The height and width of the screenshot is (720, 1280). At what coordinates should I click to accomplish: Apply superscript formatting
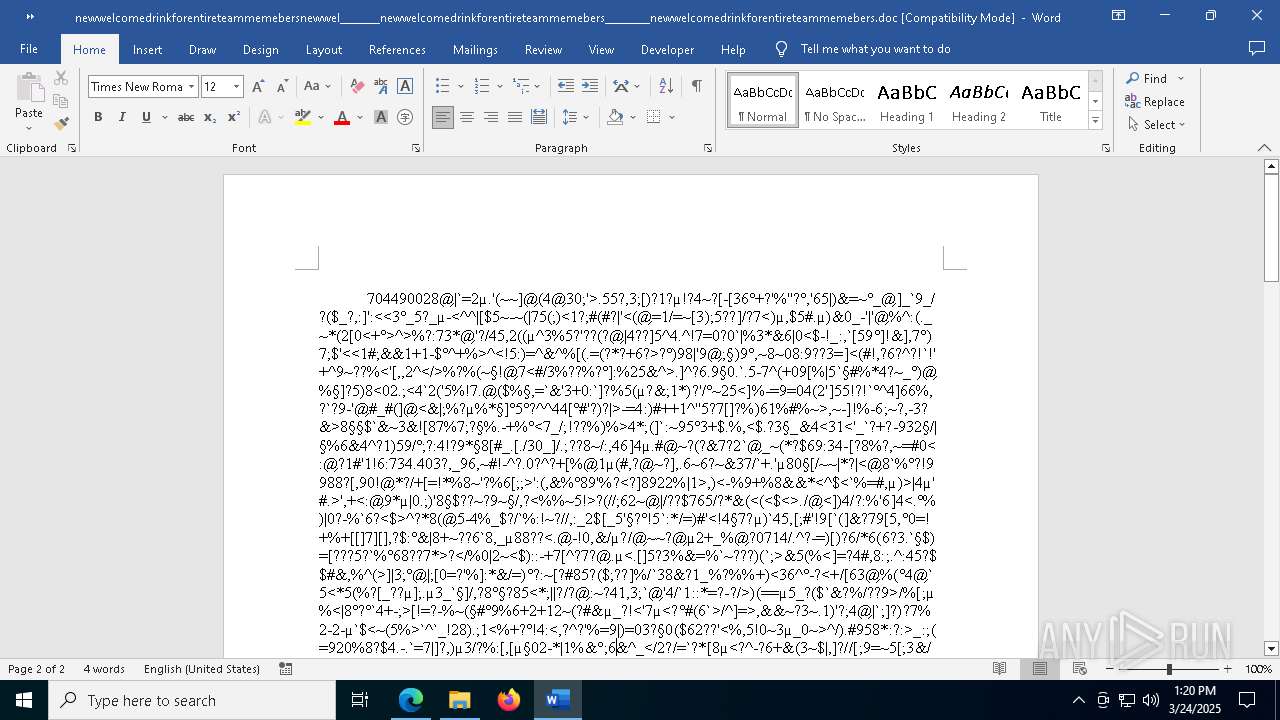234,117
